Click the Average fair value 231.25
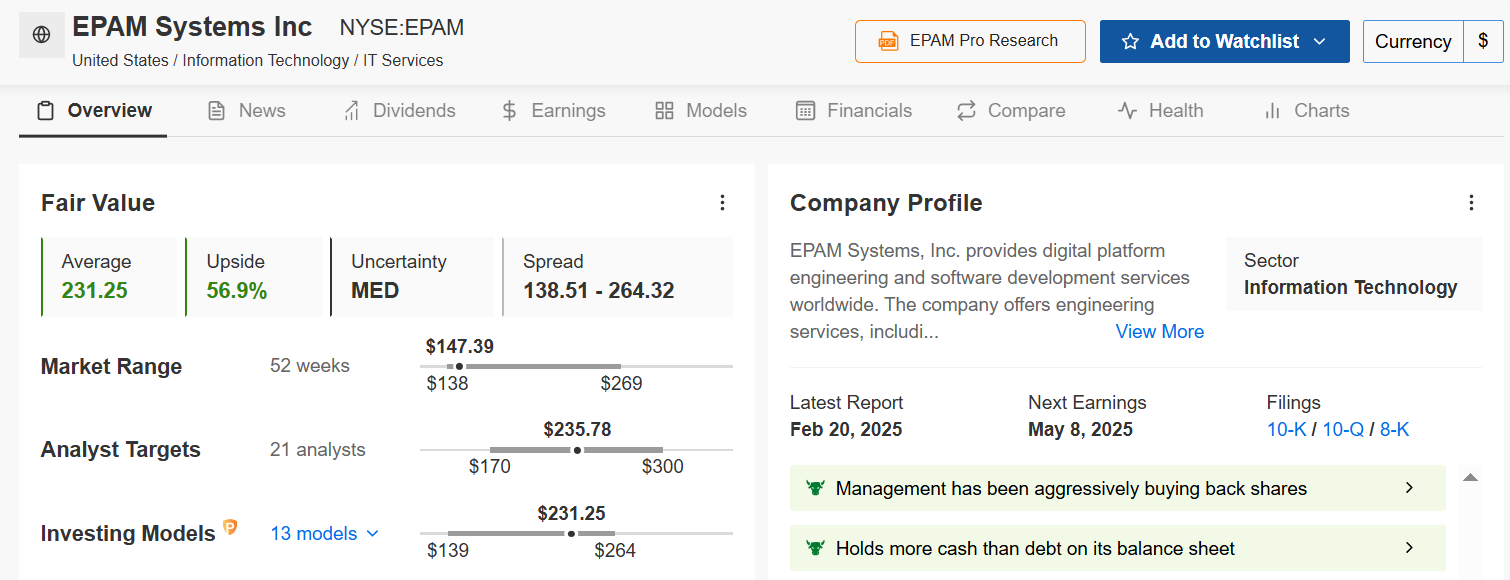1510x580 pixels. [96, 291]
